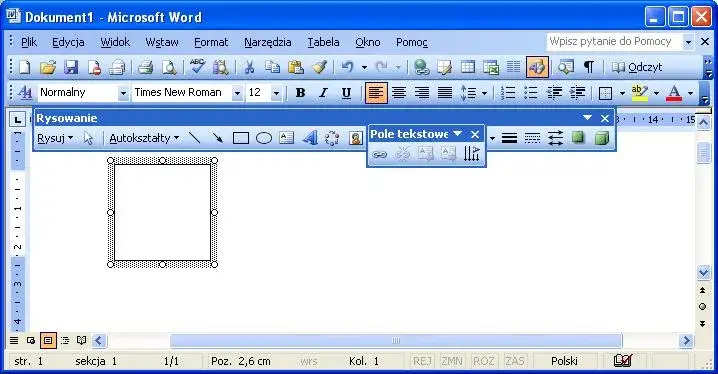Insert clip art from the Rysowanie toolbar
The image size is (718, 374).
[356, 138]
